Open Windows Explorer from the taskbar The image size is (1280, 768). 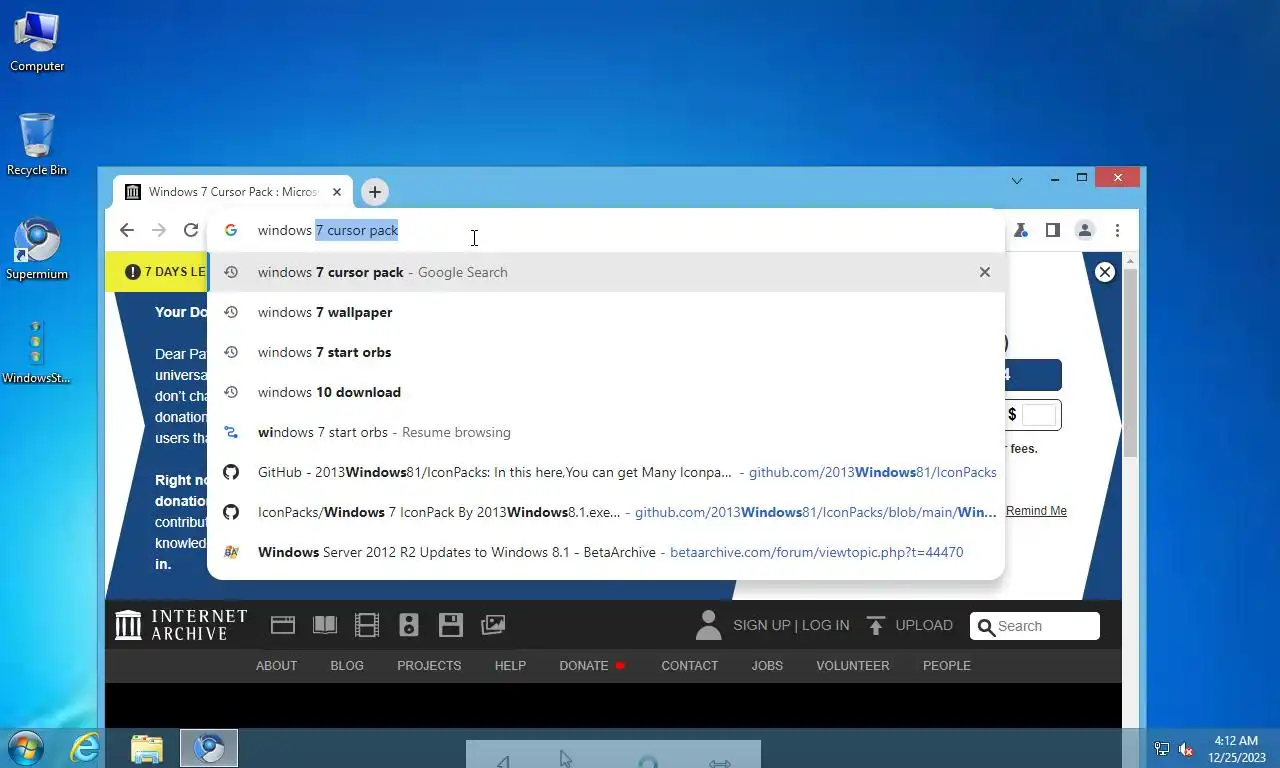(x=146, y=748)
